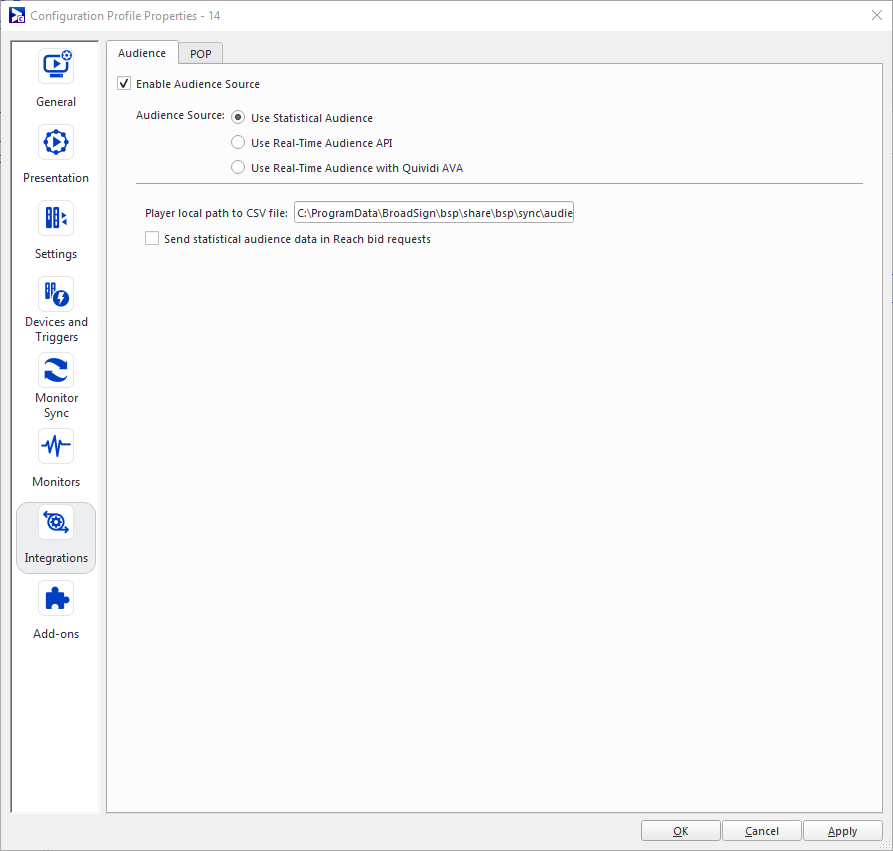Uncheck Enable Audience Source checkbox
This screenshot has width=893, height=851.
(x=125, y=84)
